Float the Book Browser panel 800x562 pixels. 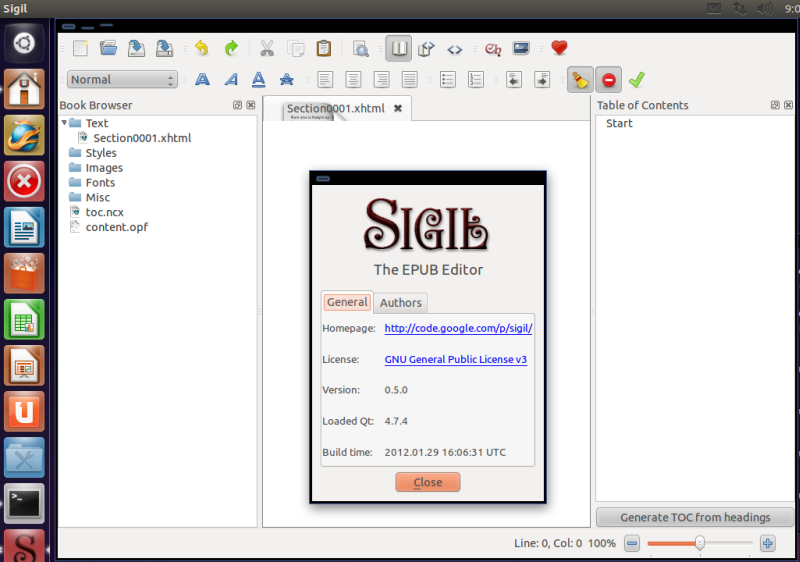pyautogui.click(x=237, y=105)
